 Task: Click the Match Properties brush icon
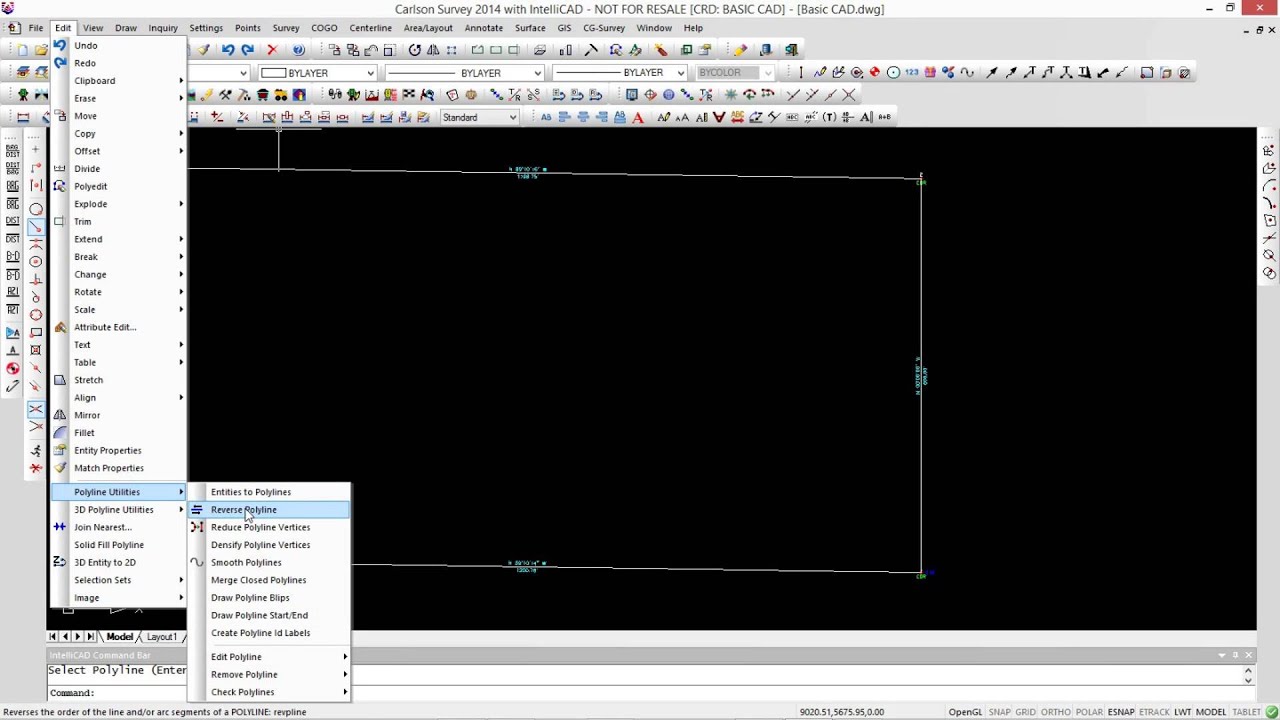[x=60, y=468]
